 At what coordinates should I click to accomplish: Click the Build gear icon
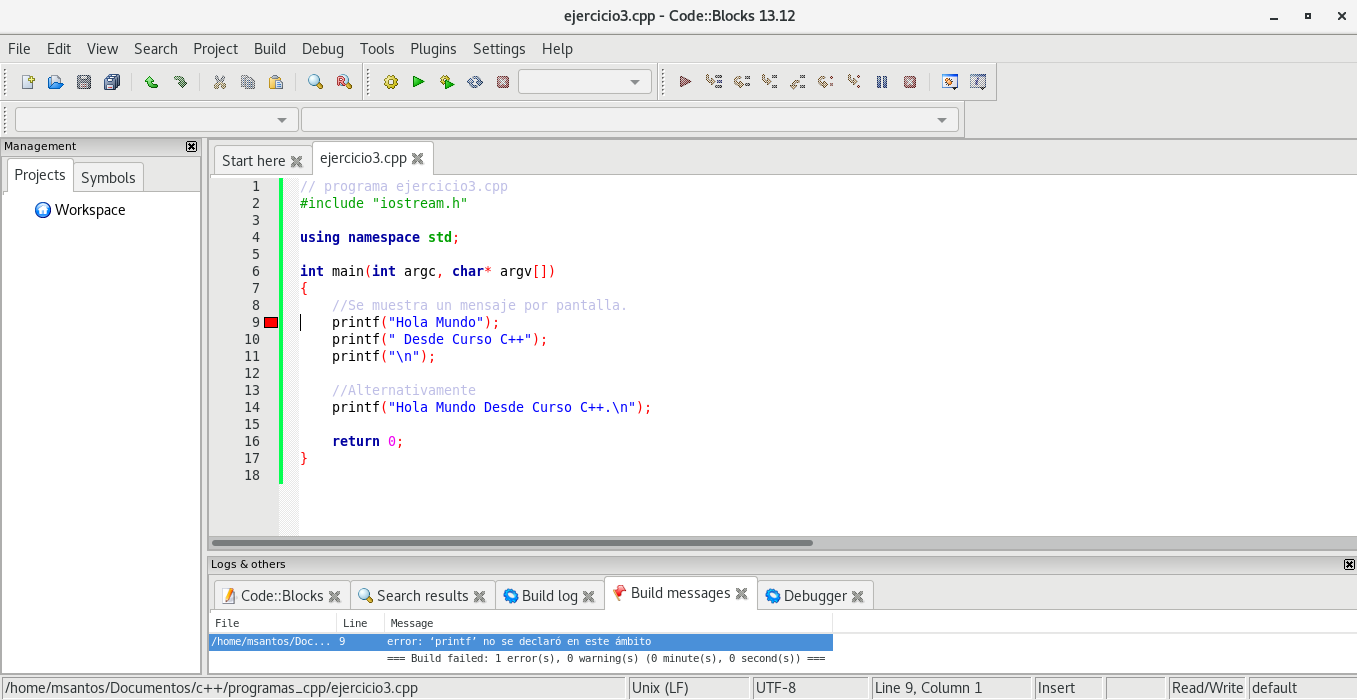(390, 82)
